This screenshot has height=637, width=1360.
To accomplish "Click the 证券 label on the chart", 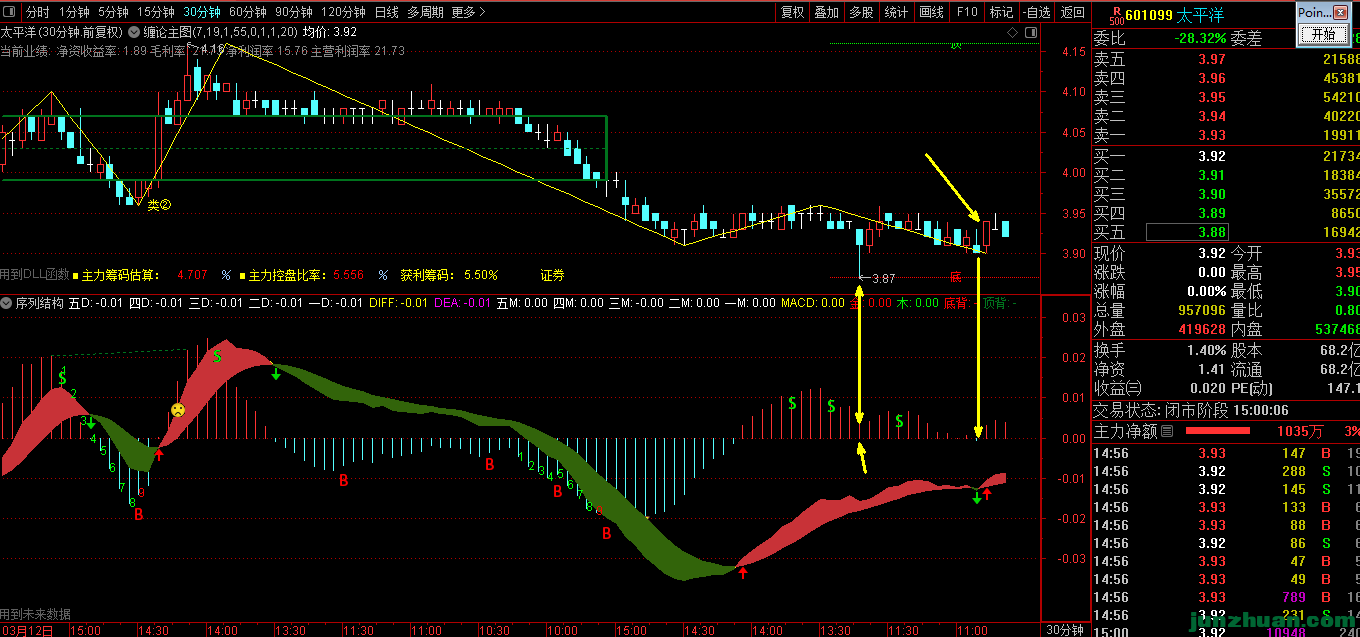I will coord(552,274).
